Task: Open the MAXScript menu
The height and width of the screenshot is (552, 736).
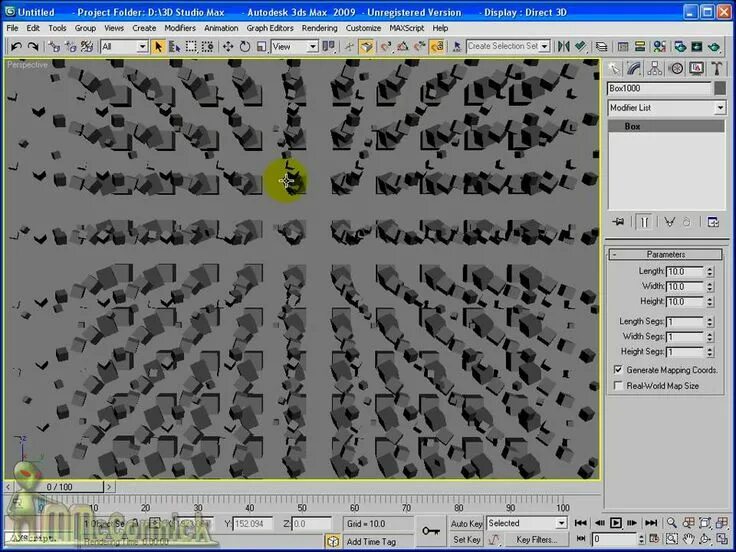Action: pos(406,28)
